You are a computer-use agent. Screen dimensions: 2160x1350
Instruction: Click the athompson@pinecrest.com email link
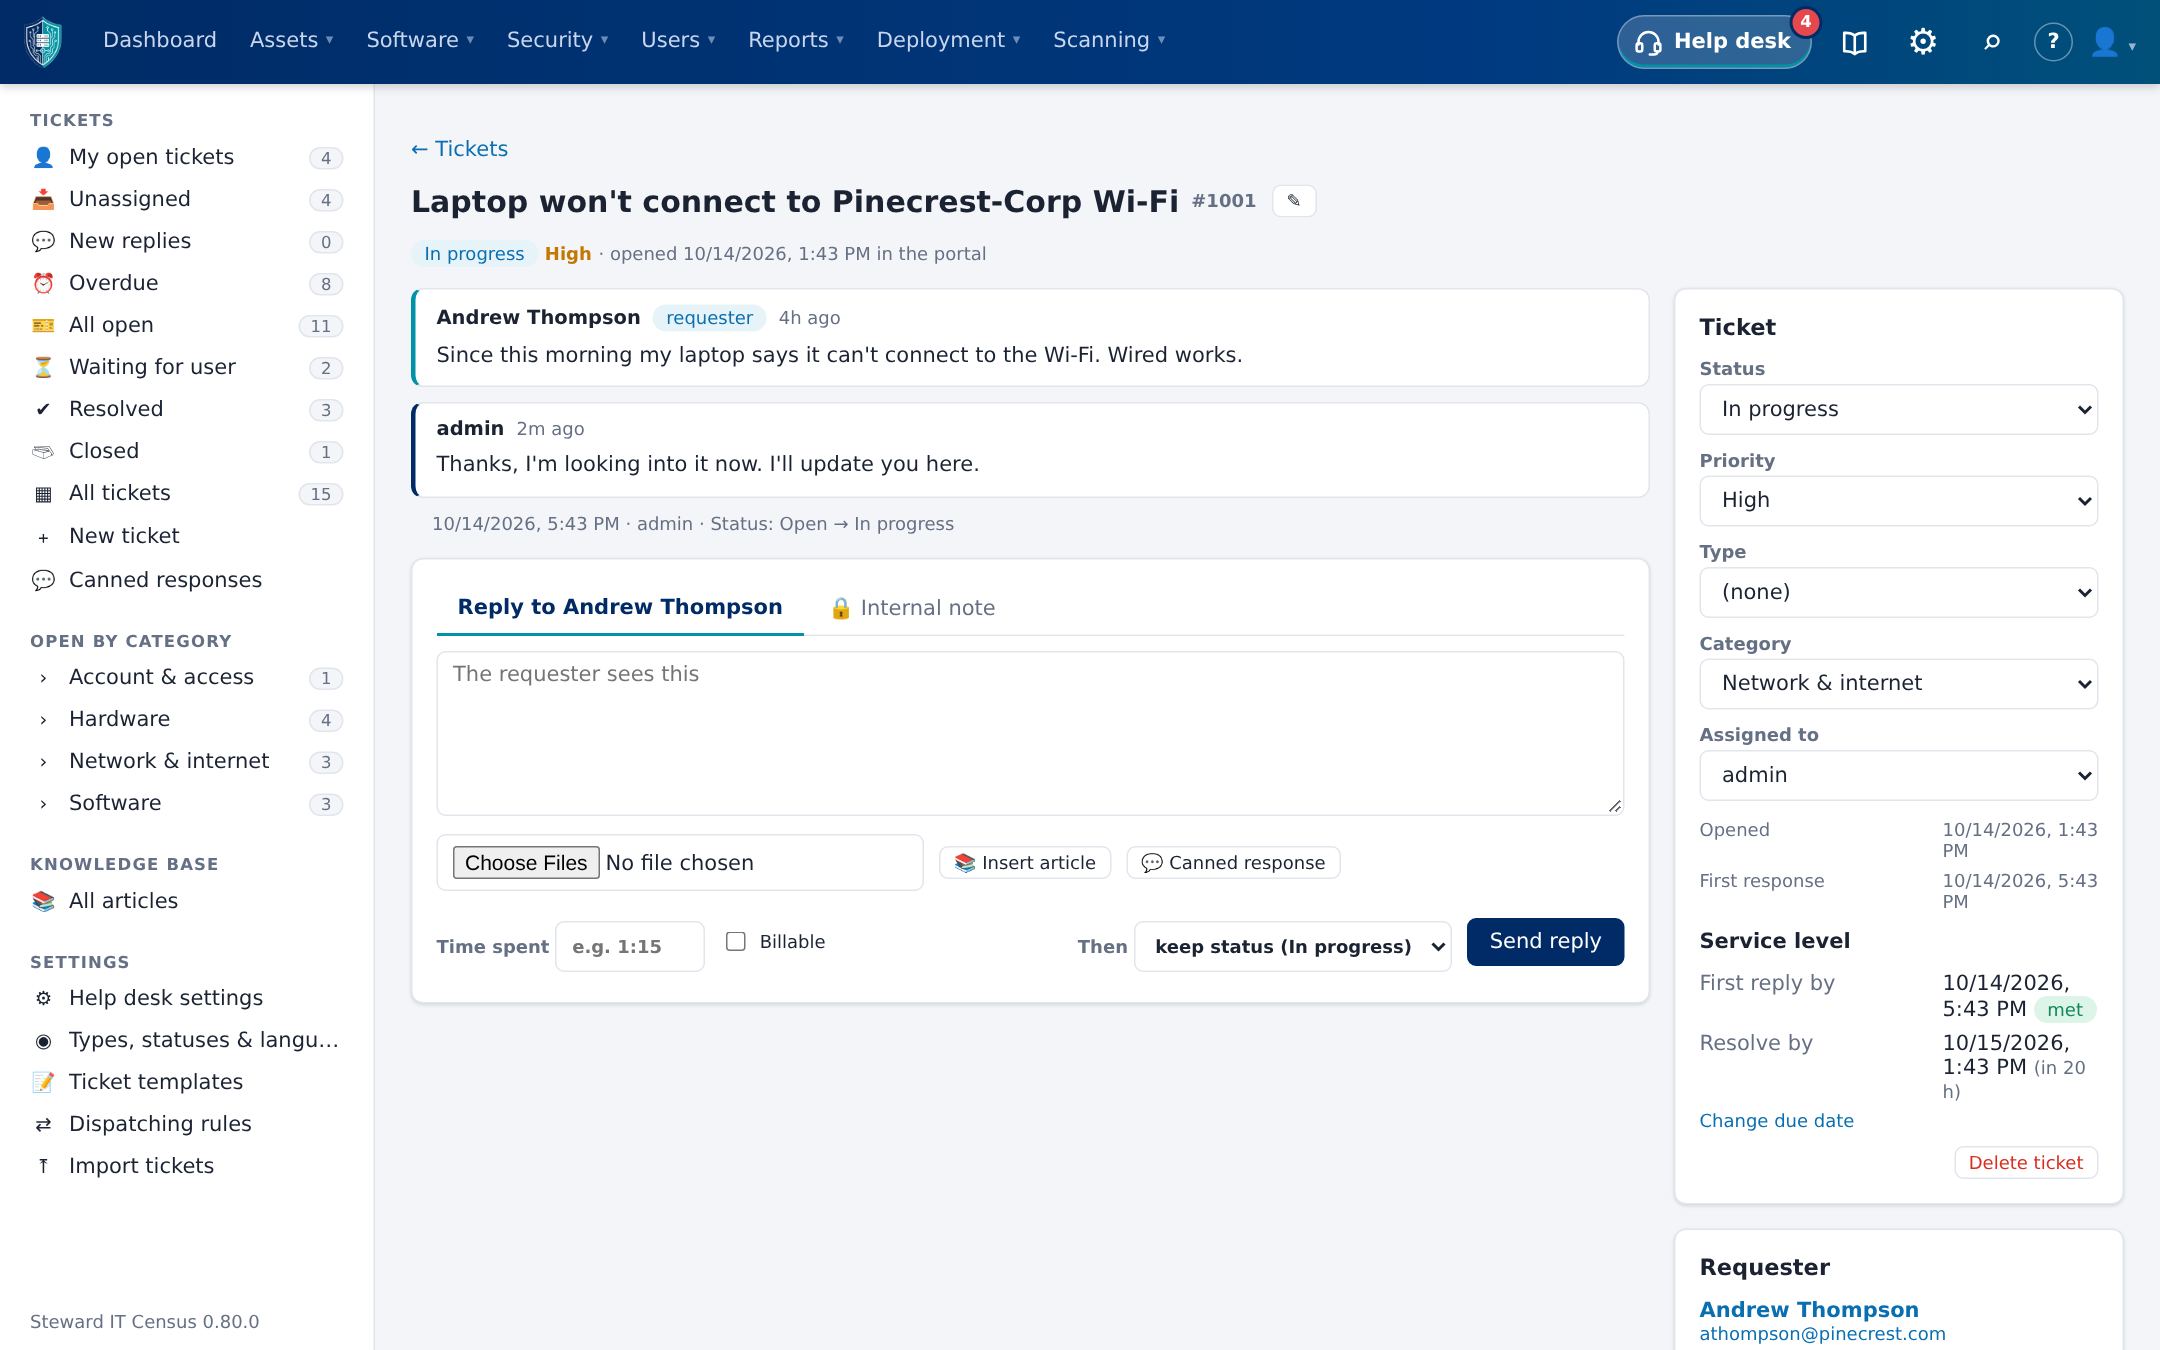tap(1822, 1334)
